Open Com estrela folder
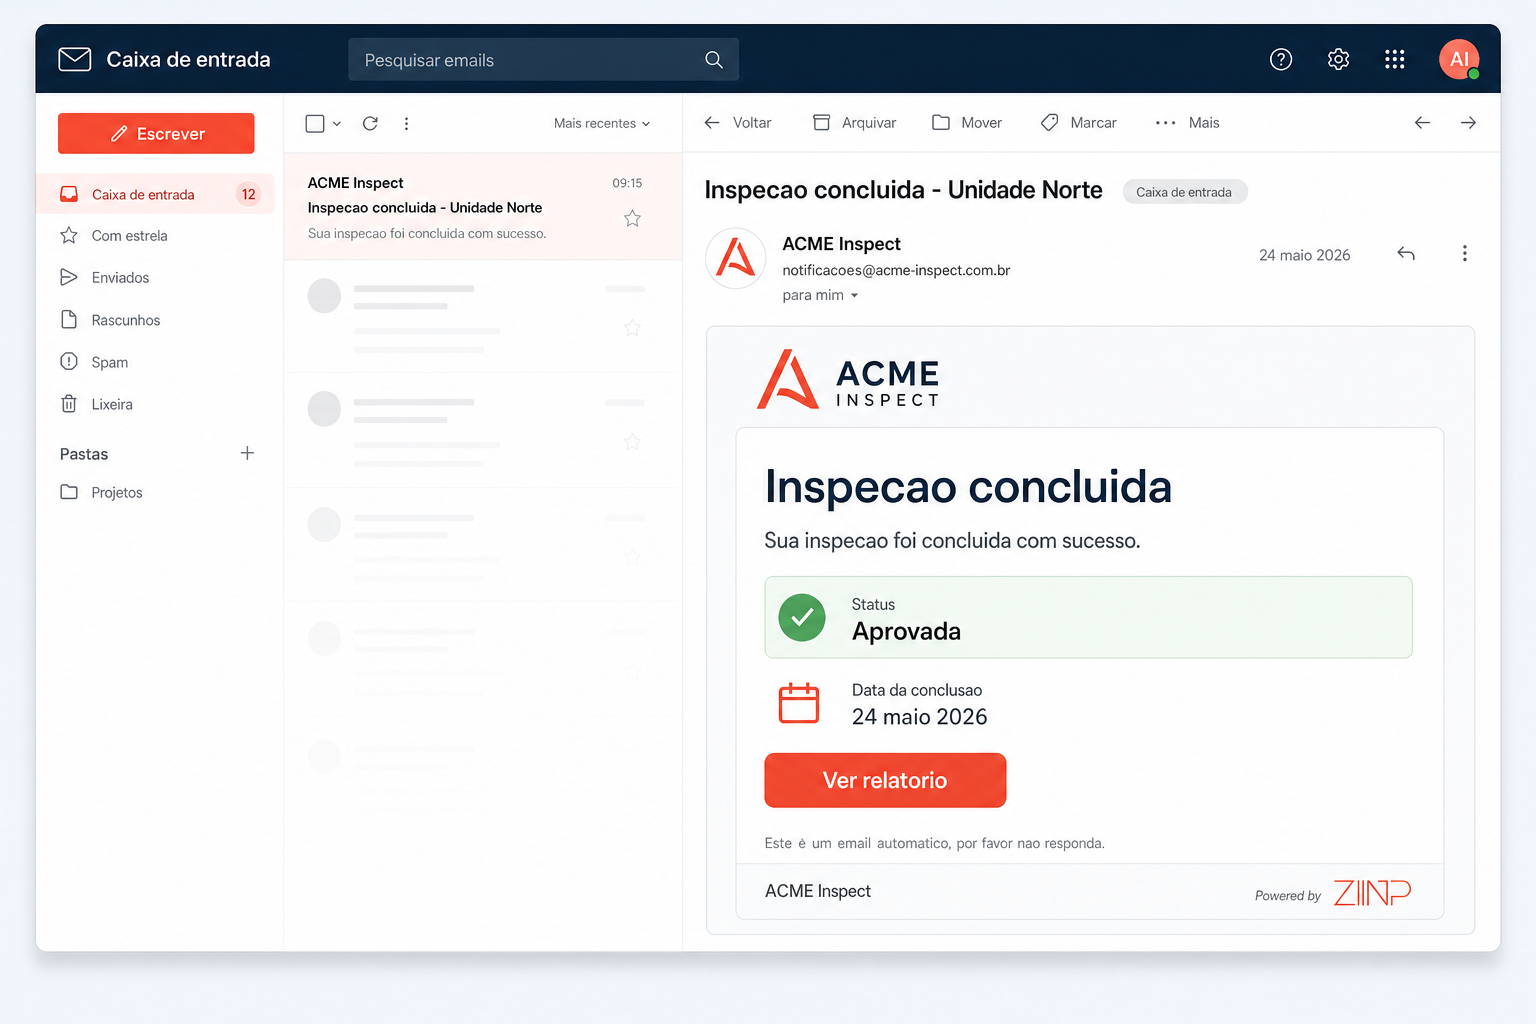 [x=114, y=236]
